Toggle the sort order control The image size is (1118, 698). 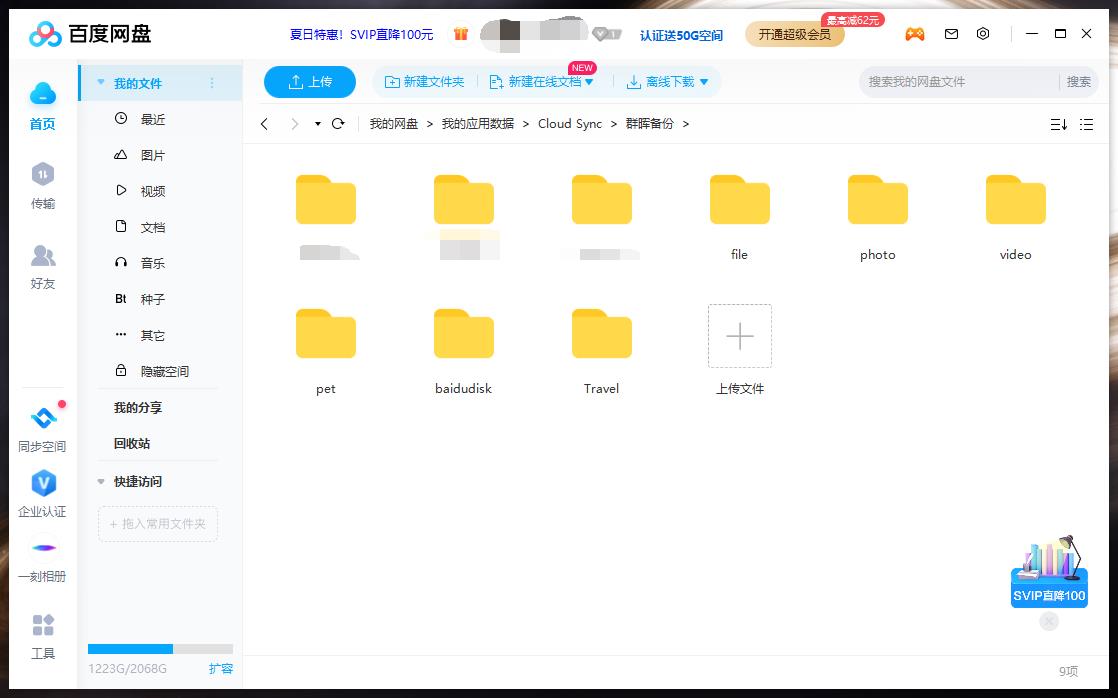point(1059,124)
